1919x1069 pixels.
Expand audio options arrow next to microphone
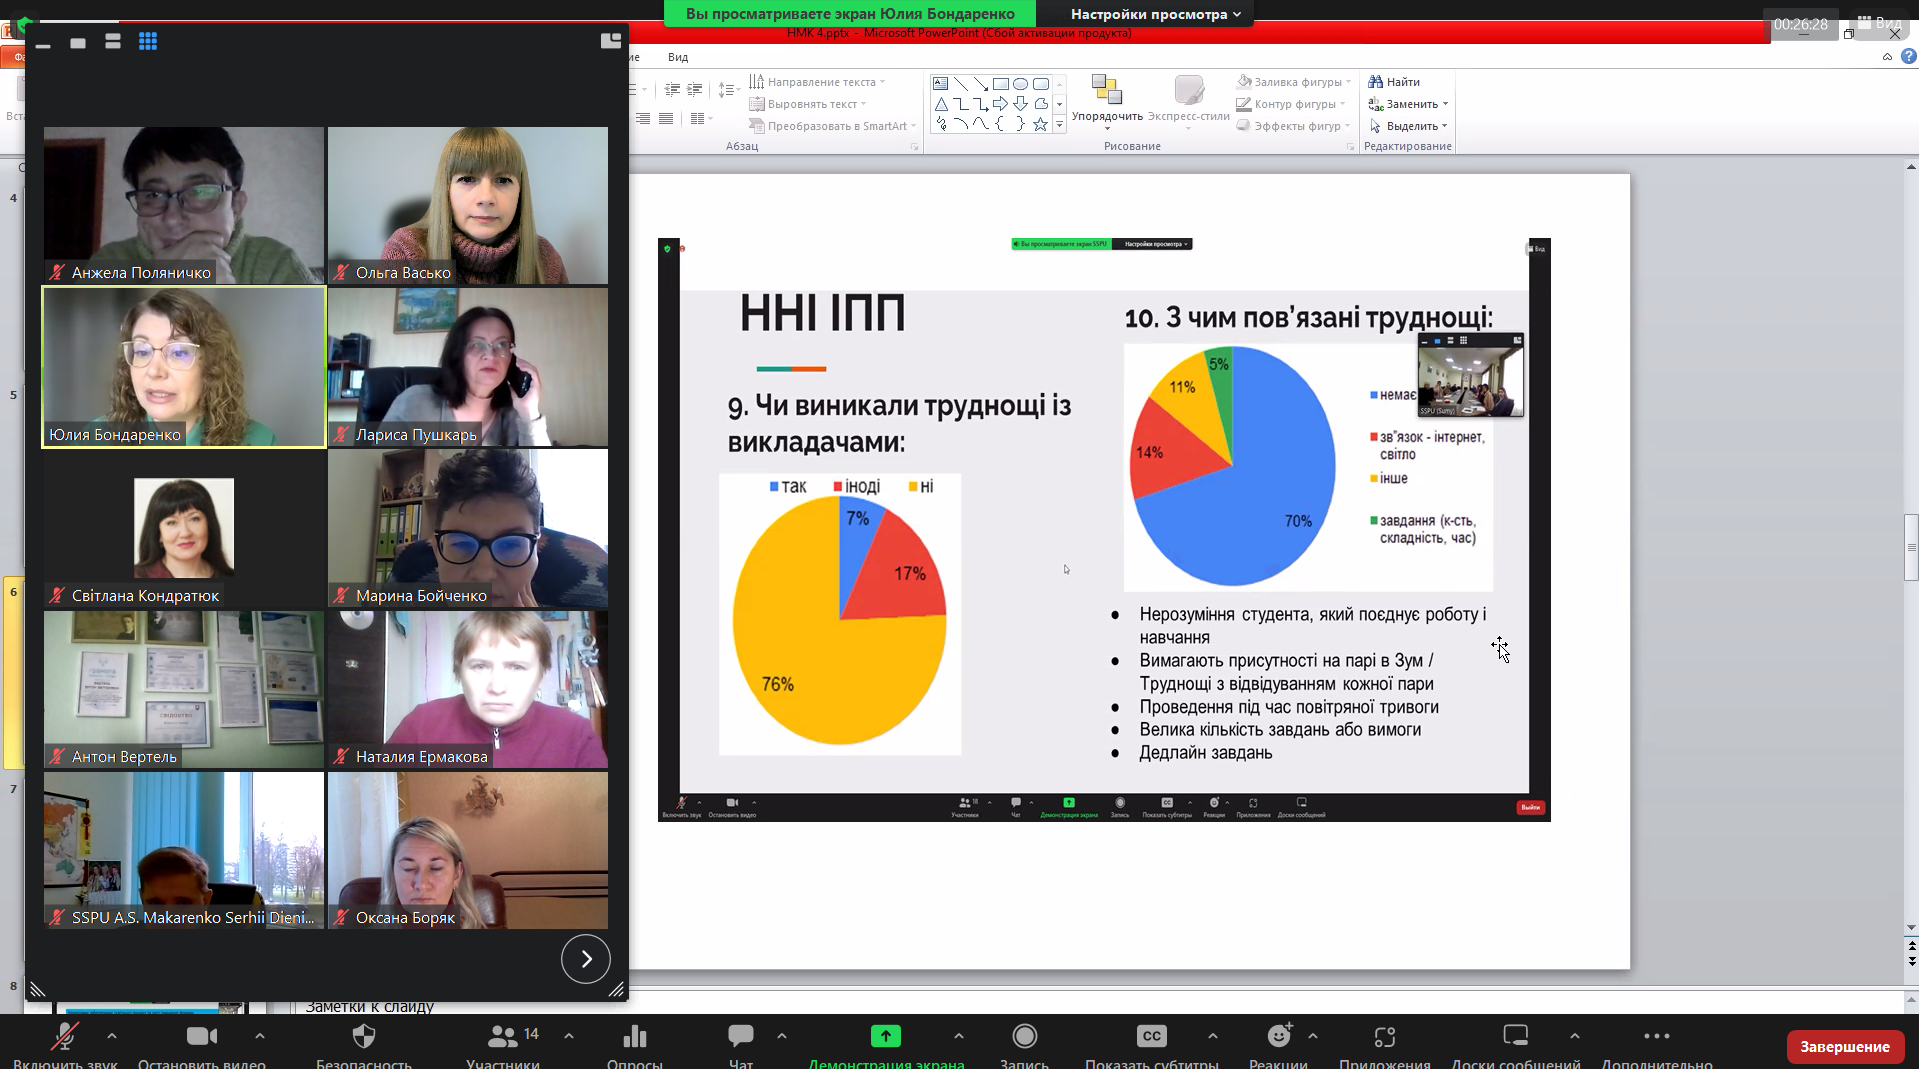click(x=112, y=1036)
